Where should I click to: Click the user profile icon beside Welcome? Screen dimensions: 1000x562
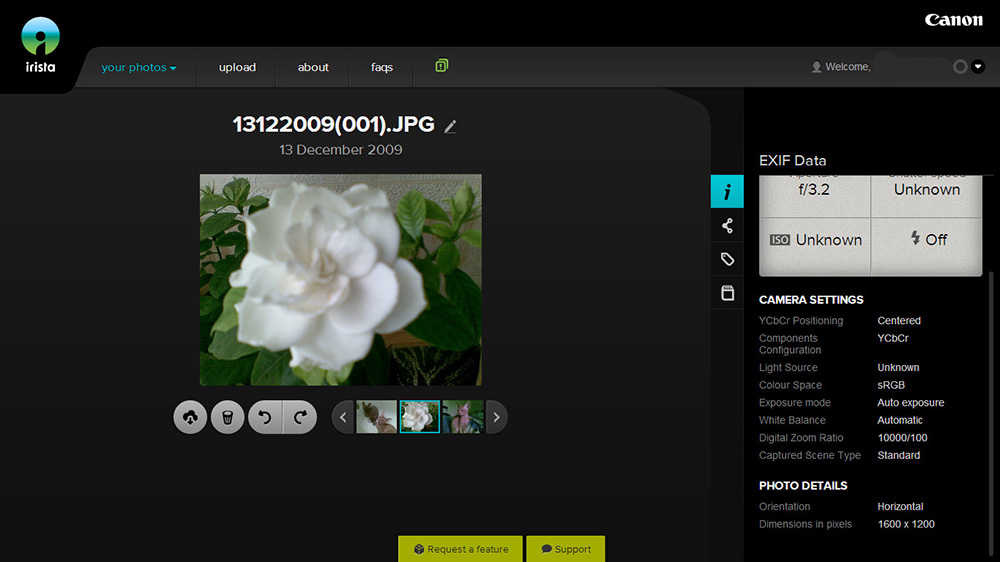coord(816,67)
